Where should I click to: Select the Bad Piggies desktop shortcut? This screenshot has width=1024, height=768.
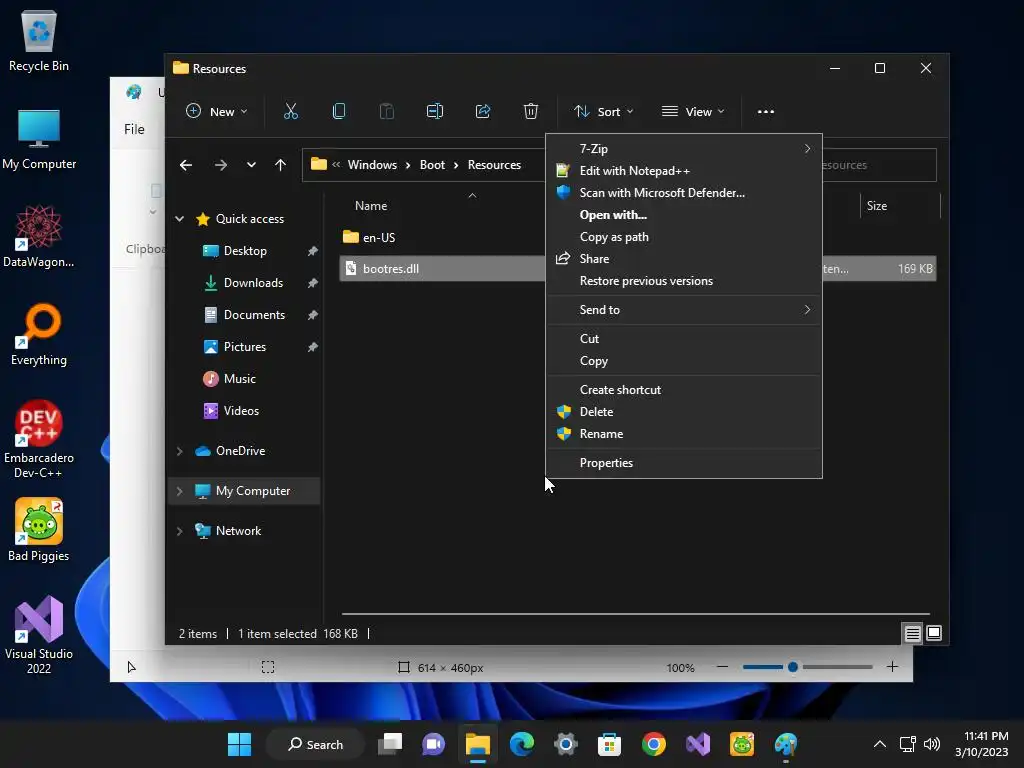[x=39, y=530]
